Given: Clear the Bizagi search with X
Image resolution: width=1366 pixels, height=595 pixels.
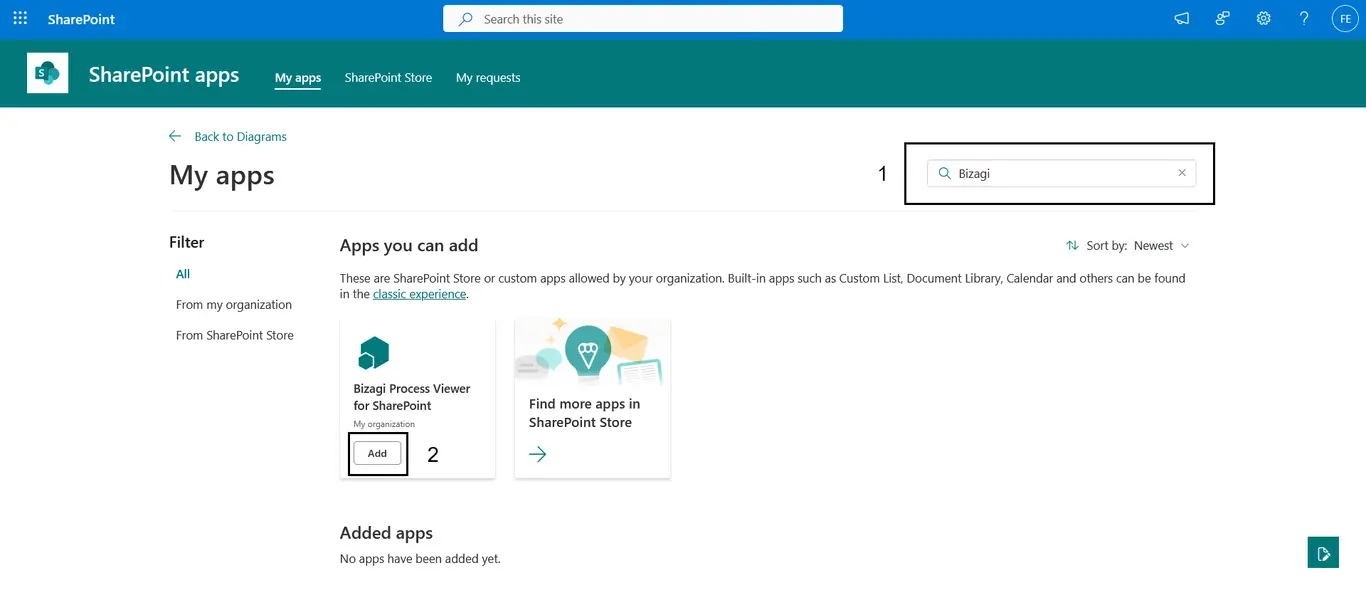Looking at the screenshot, I should (1182, 173).
